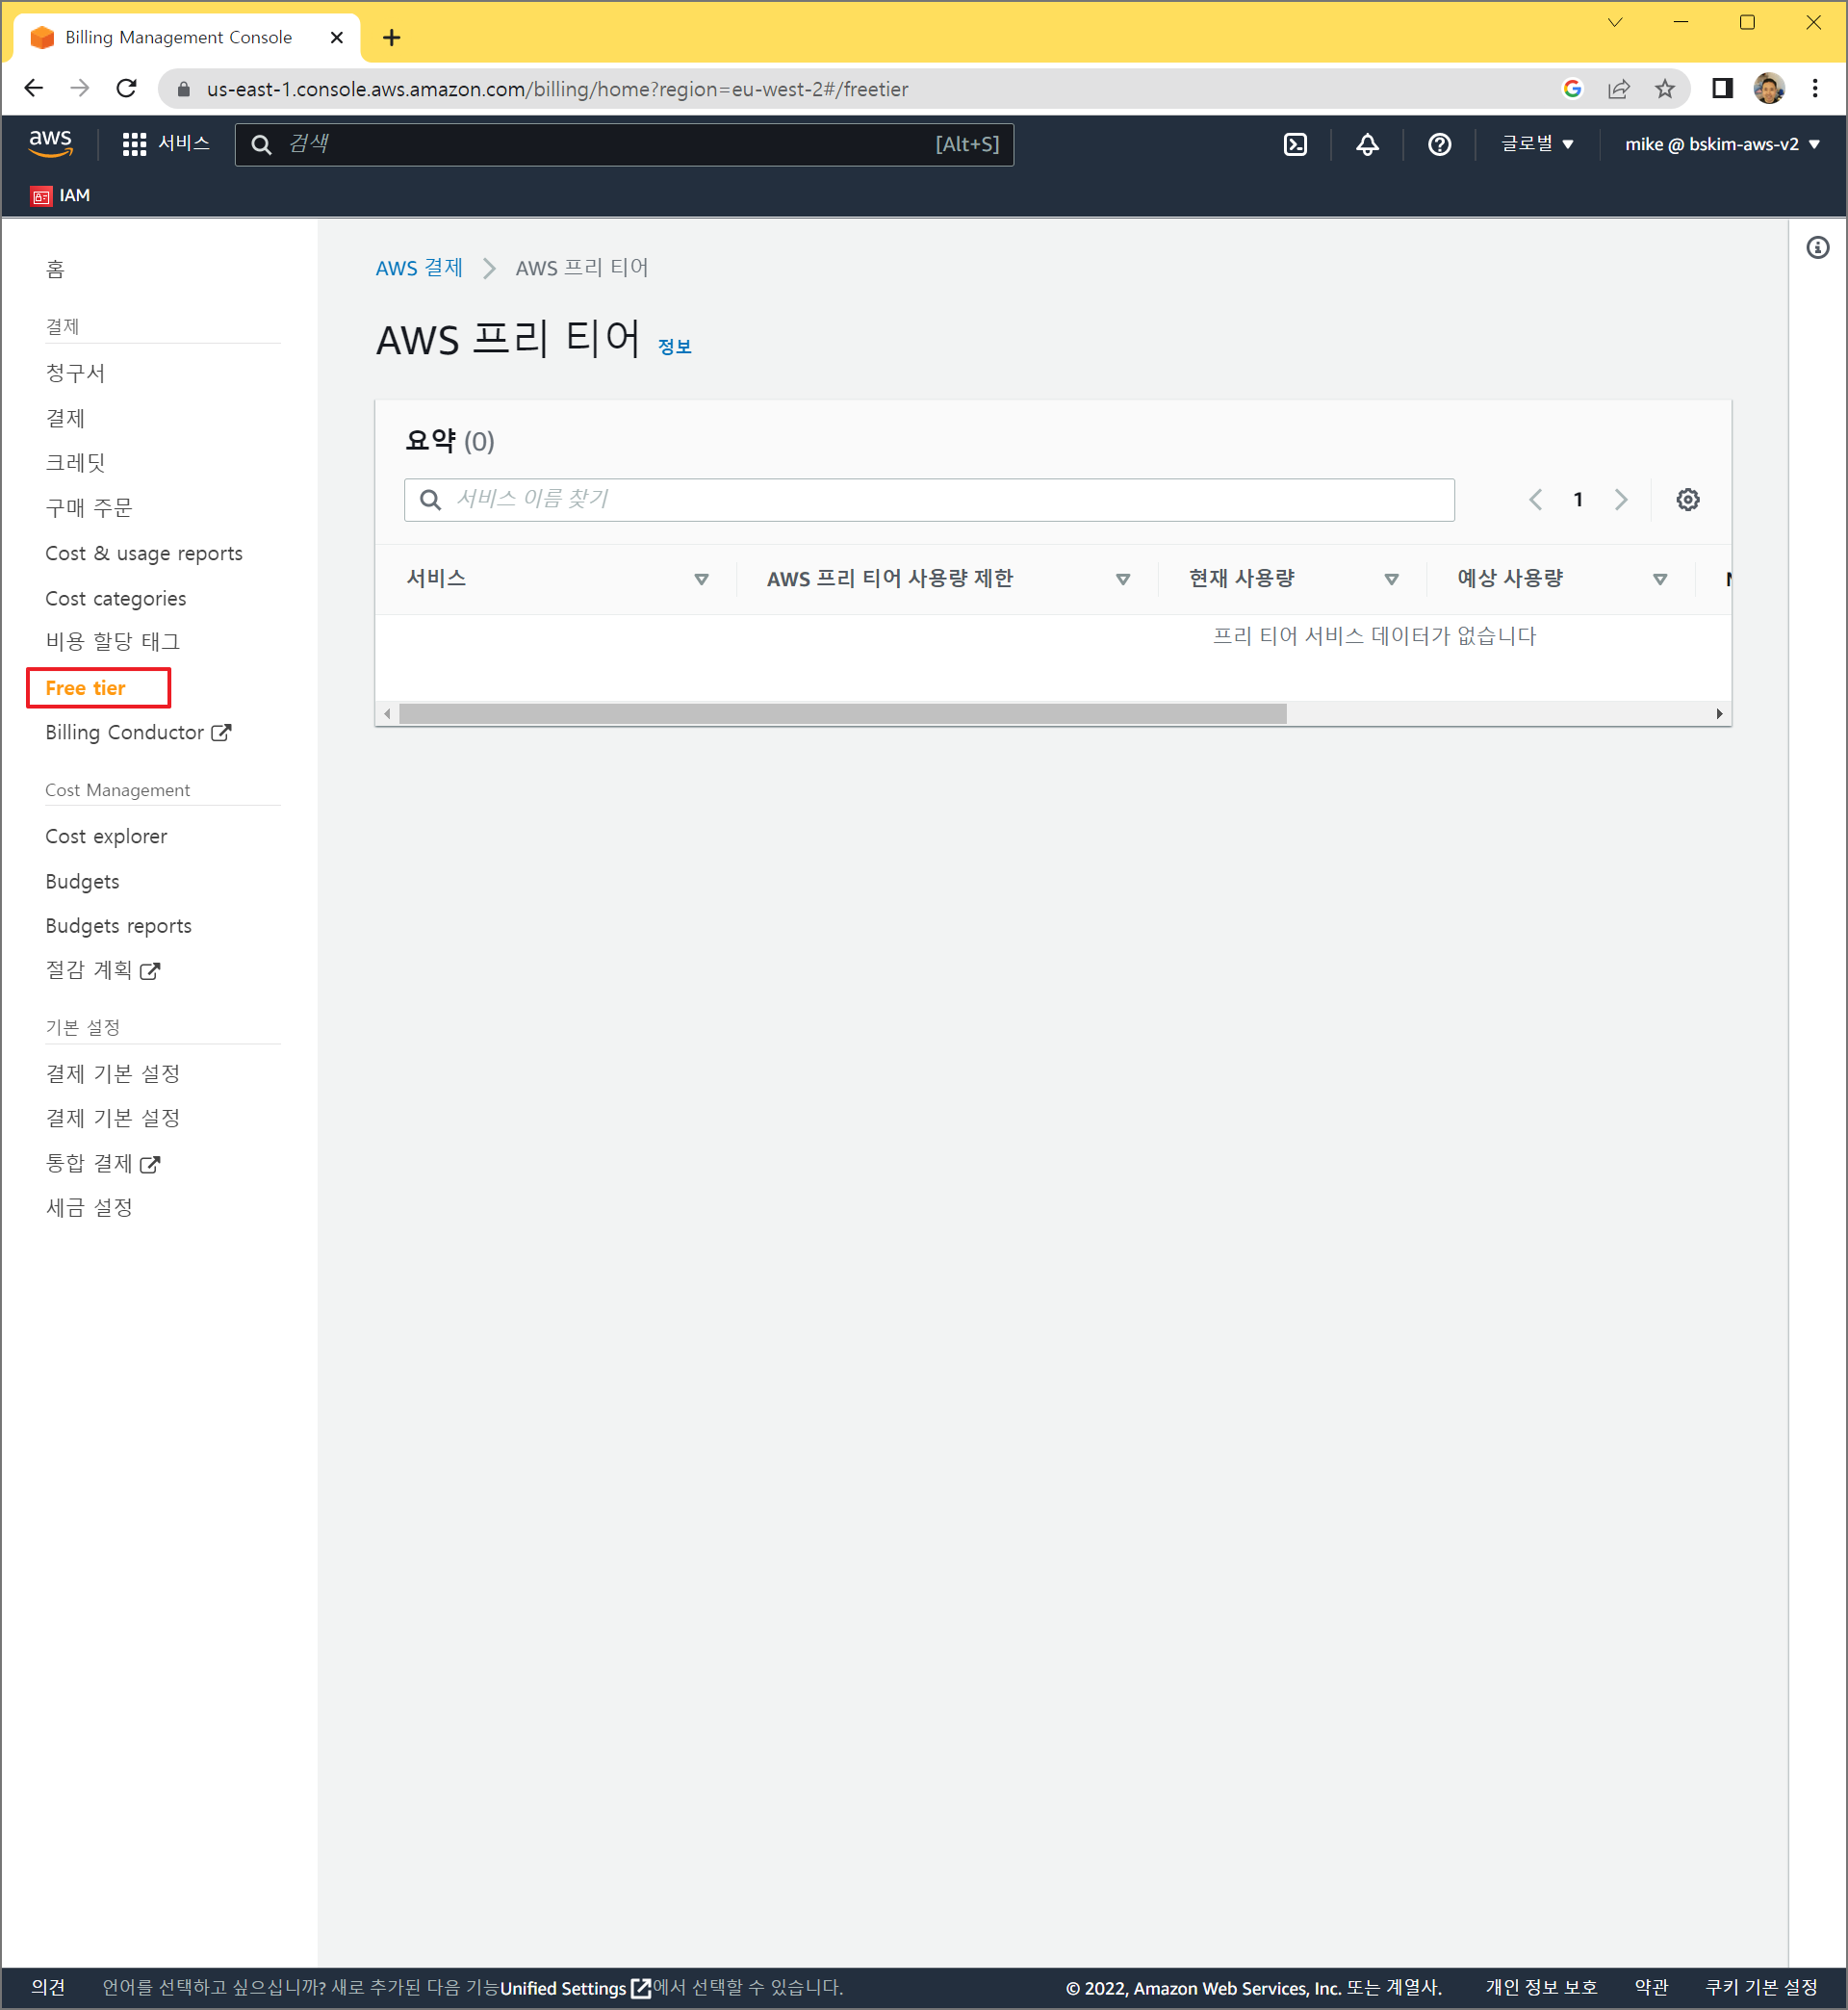Go to next page of summary table
The image size is (1848, 2010).
point(1620,499)
